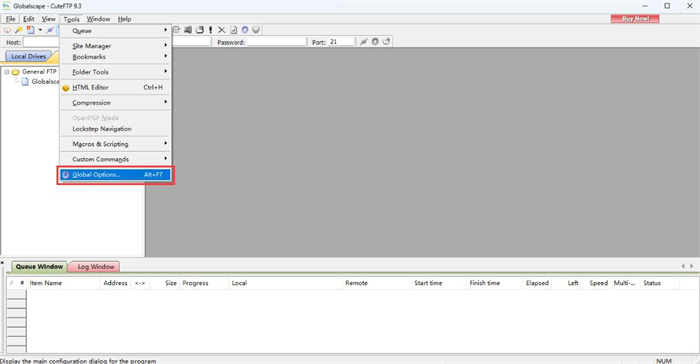Select the Local Drives tab
This screenshot has height=364, width=700.
[x=29, y=56]
